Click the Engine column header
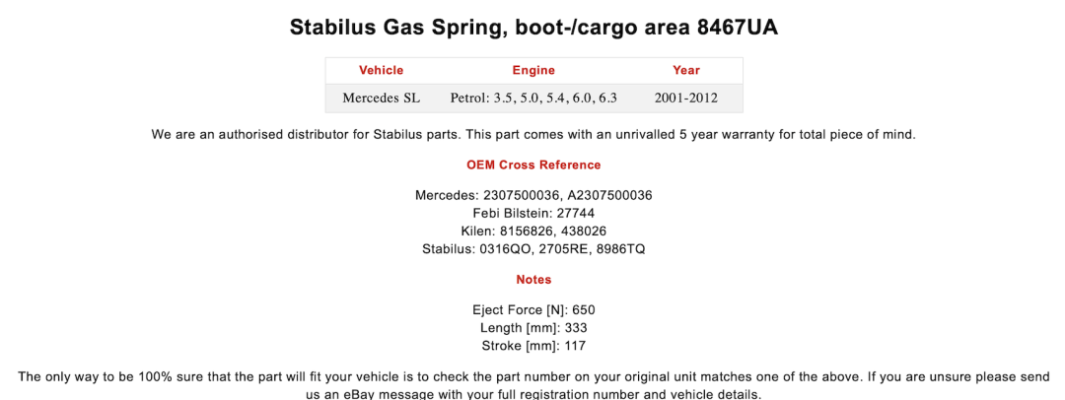 tap(533, 71)
